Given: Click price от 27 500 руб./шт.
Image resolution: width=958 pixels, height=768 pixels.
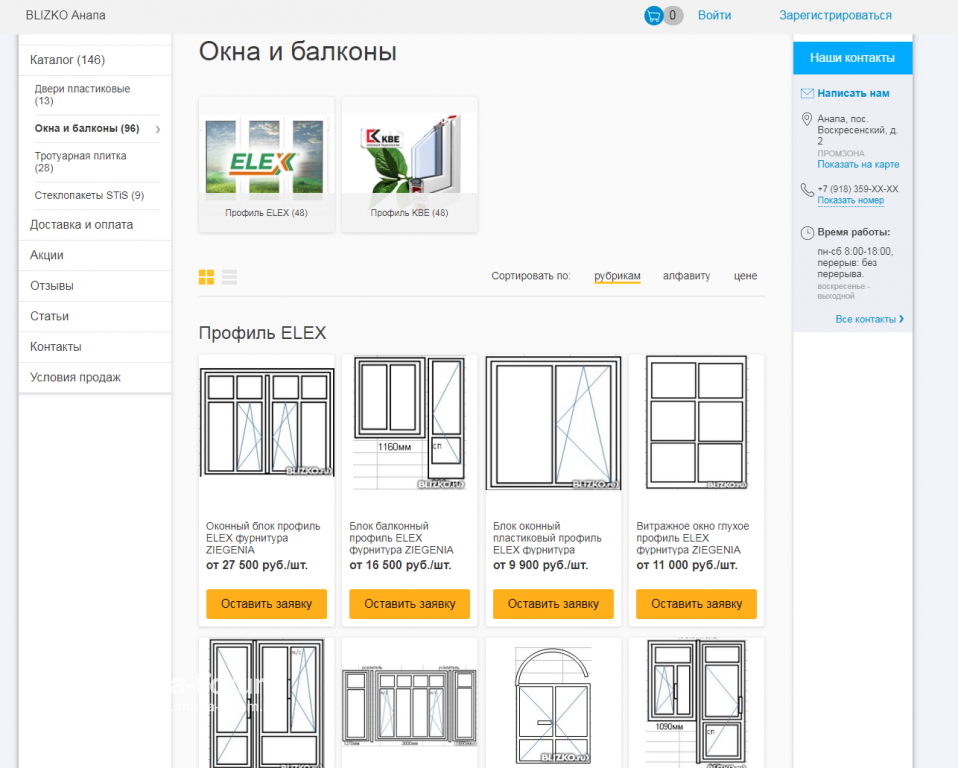Looking at the screenshot, I should click(x=257, y=565).
